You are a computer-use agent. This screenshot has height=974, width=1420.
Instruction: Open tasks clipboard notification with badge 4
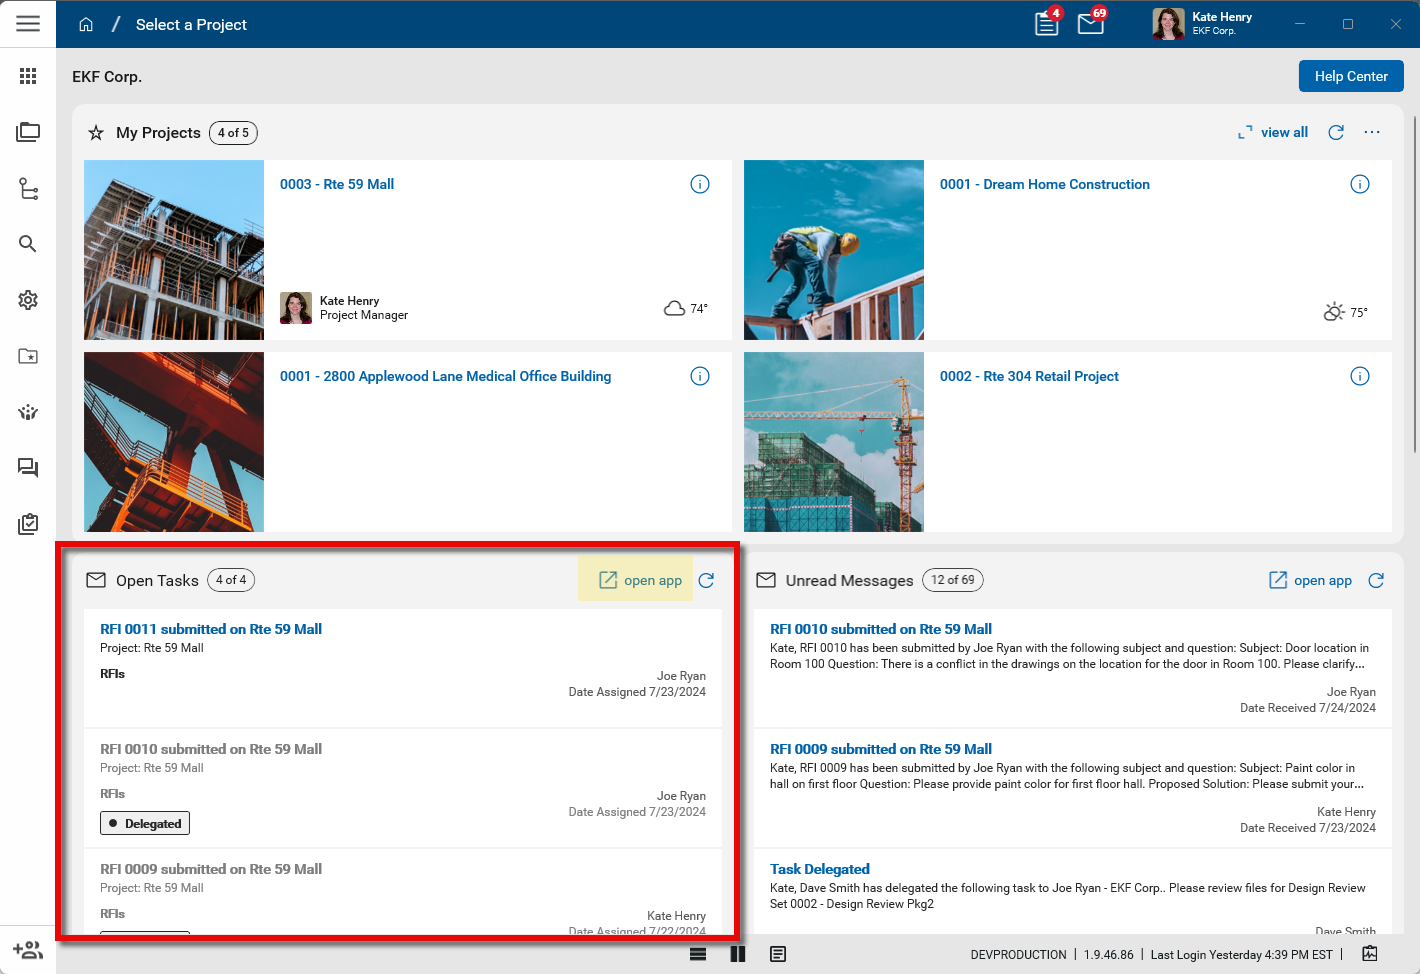click(1047, 24)
